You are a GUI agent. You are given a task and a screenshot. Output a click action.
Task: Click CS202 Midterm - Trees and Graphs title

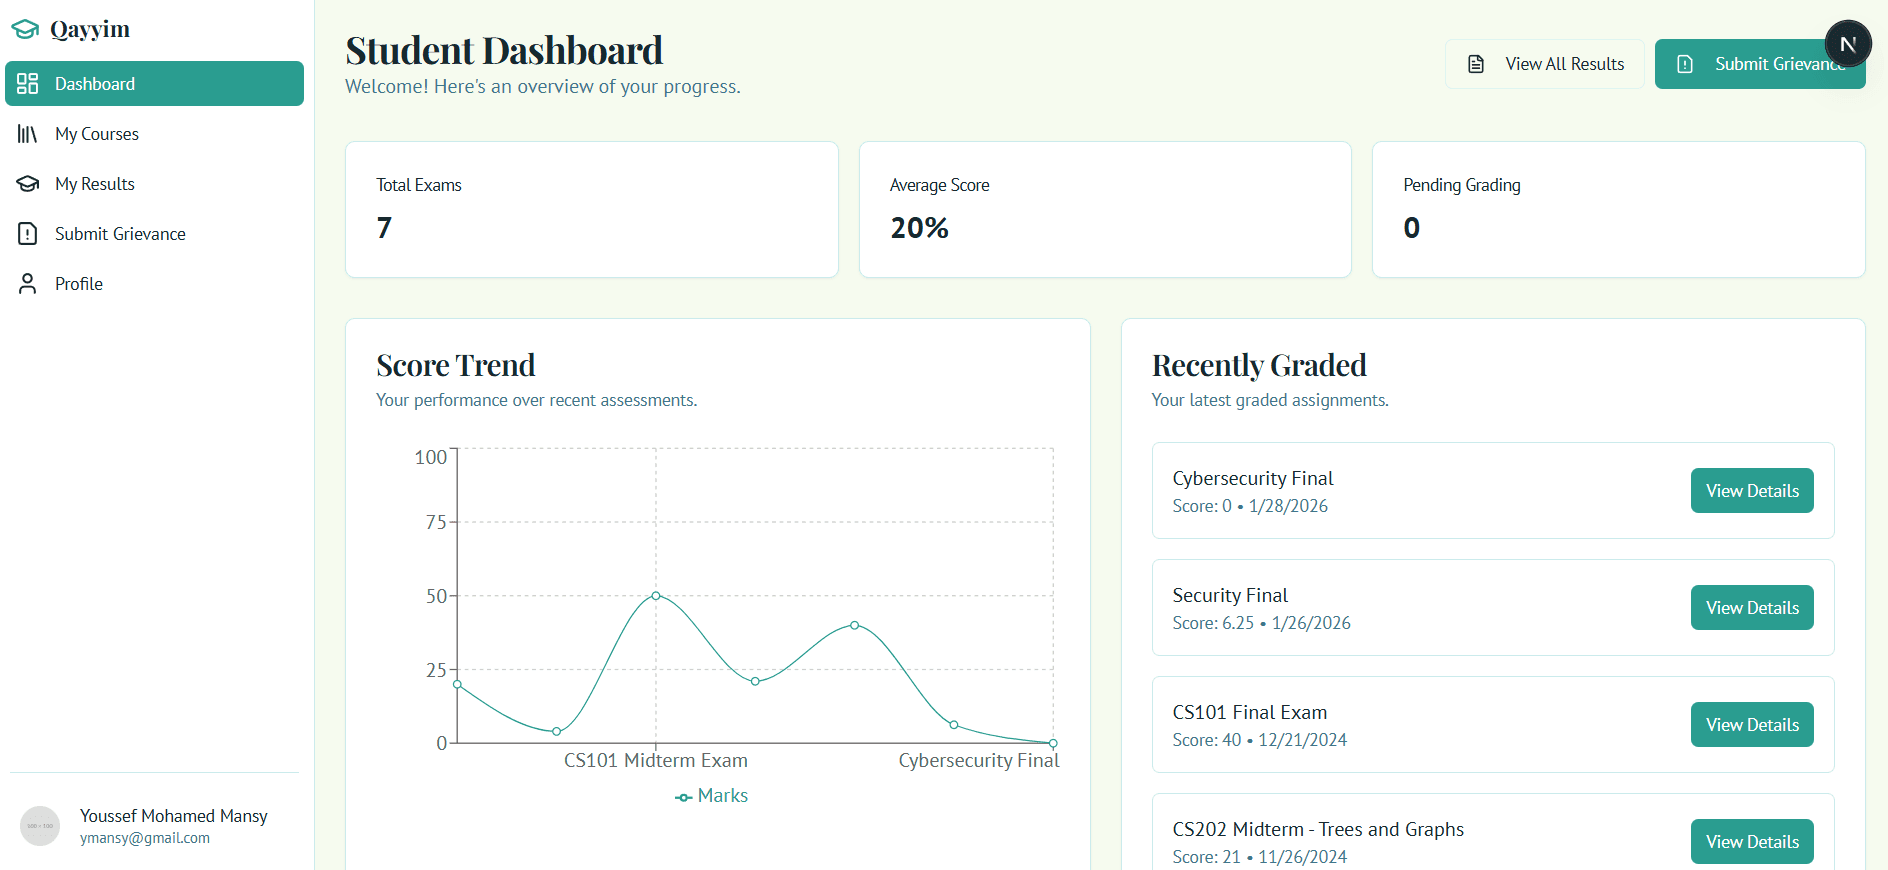tap(1318, 829)
